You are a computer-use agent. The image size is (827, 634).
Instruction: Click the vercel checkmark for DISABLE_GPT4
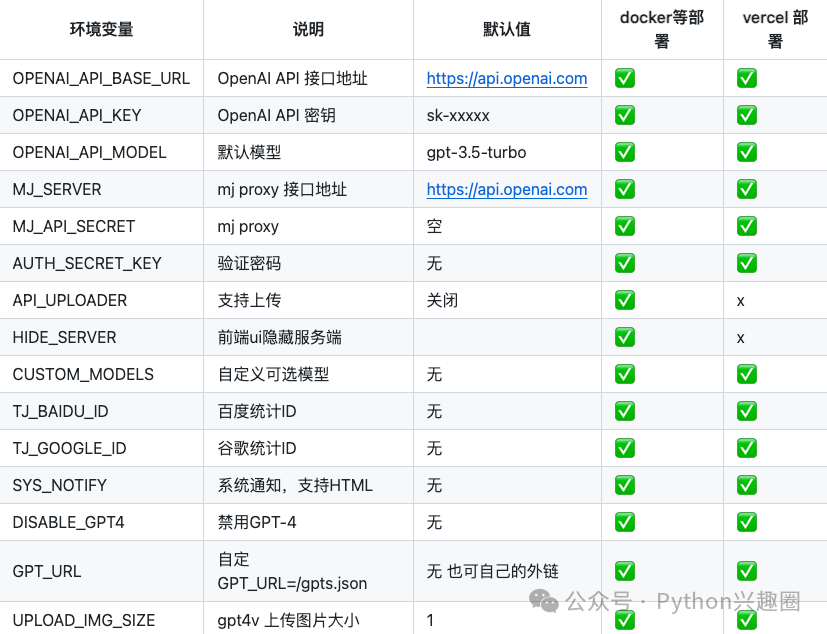point(746,522)
